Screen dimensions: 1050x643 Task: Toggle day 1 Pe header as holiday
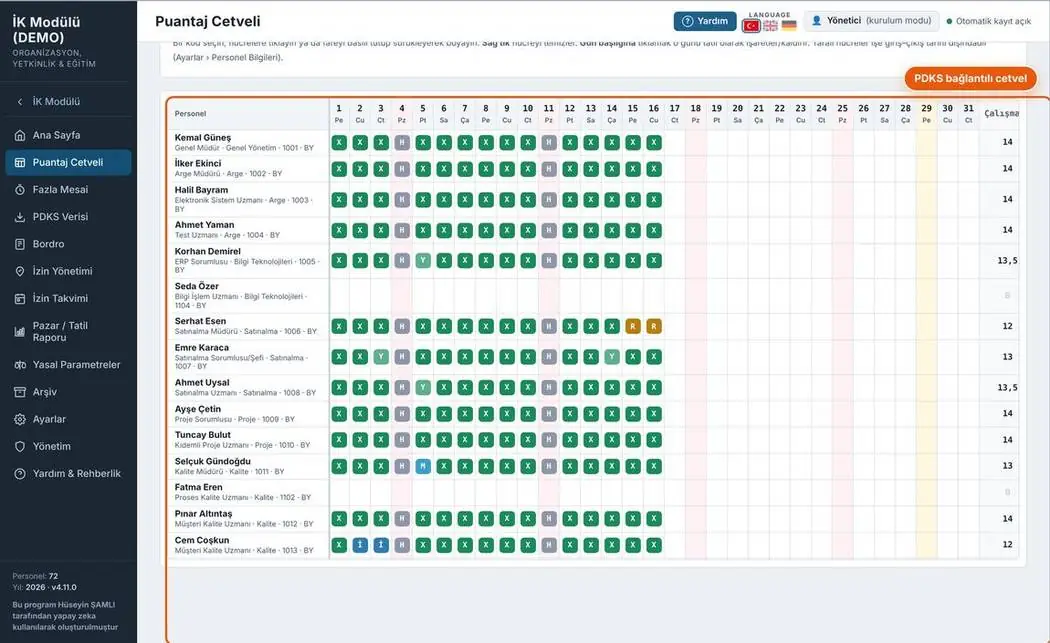[x=339, y=113]
